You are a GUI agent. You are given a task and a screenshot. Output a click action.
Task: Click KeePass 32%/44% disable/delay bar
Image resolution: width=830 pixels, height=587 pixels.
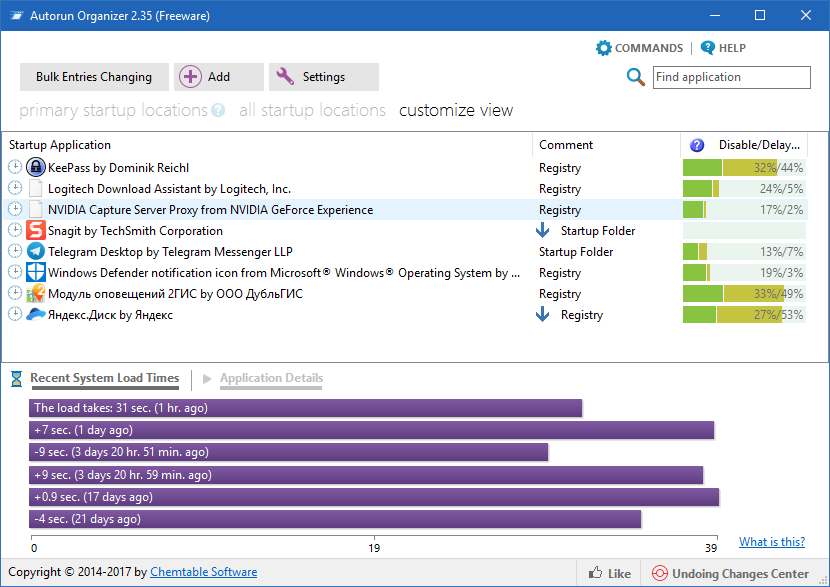pos(744,168)
